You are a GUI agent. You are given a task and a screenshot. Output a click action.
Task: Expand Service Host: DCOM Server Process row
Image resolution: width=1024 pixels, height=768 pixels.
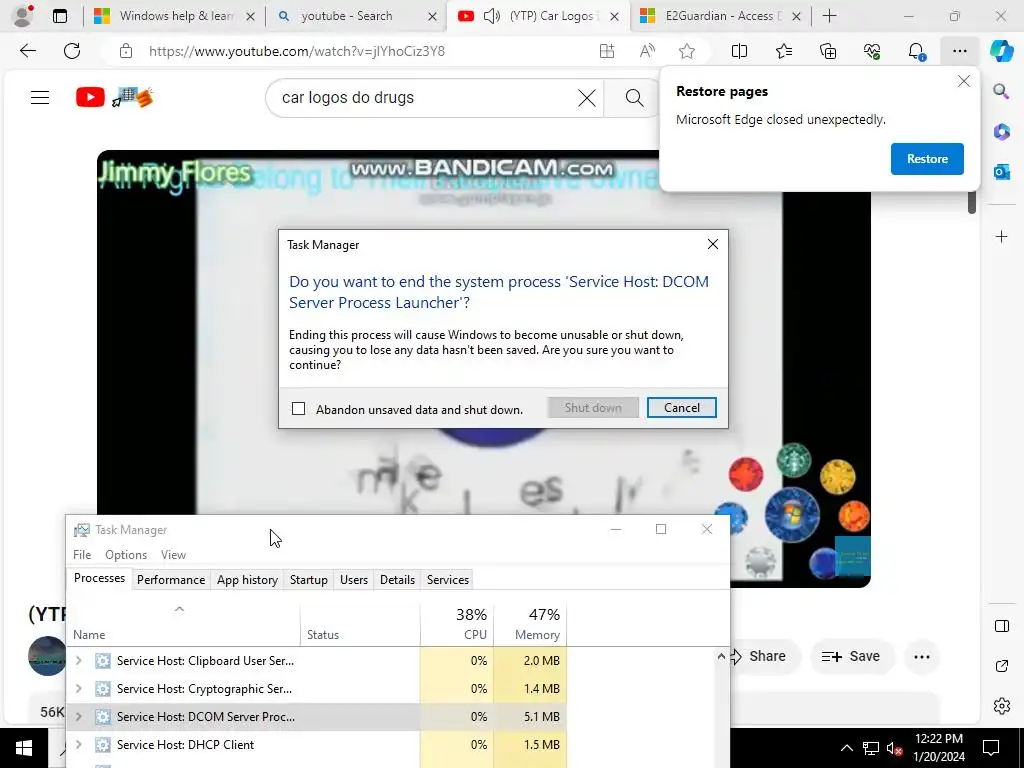78,716
